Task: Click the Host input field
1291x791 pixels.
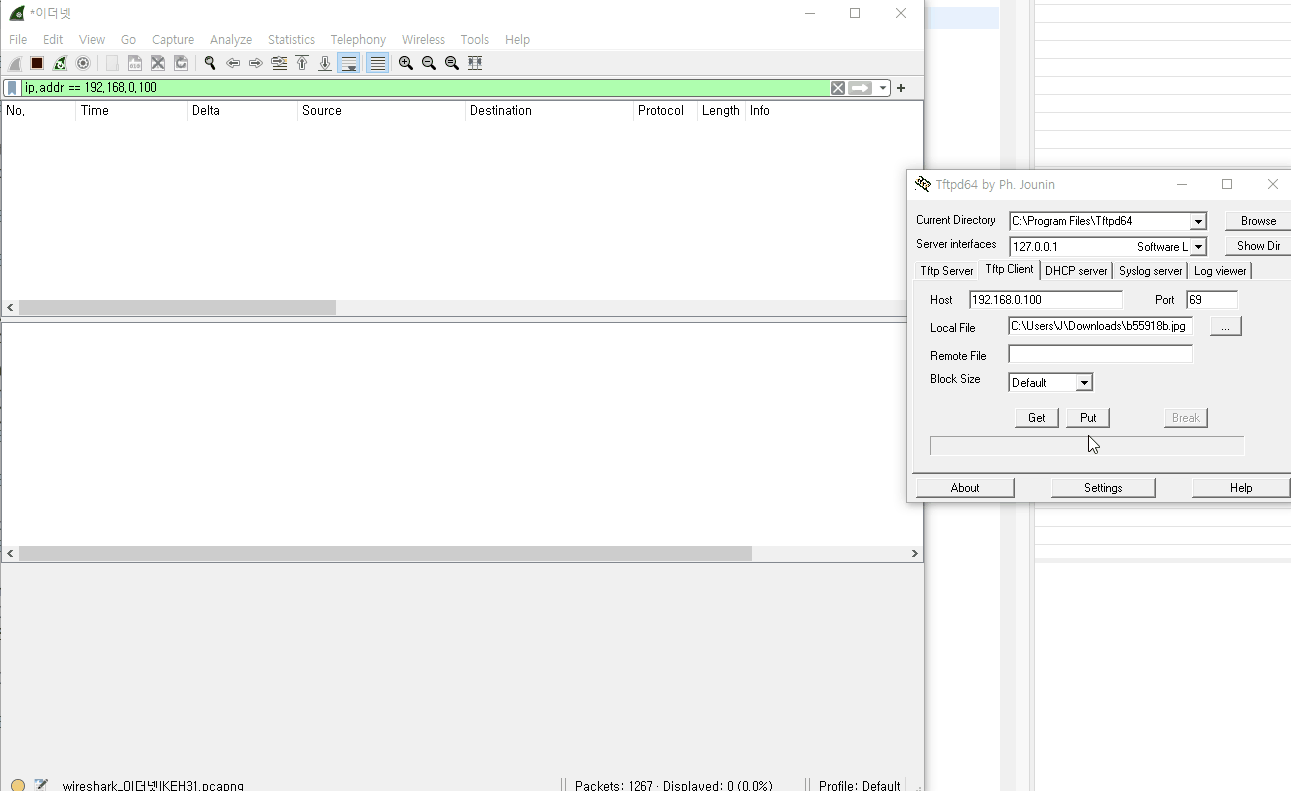Action: tap(1046, 300)
